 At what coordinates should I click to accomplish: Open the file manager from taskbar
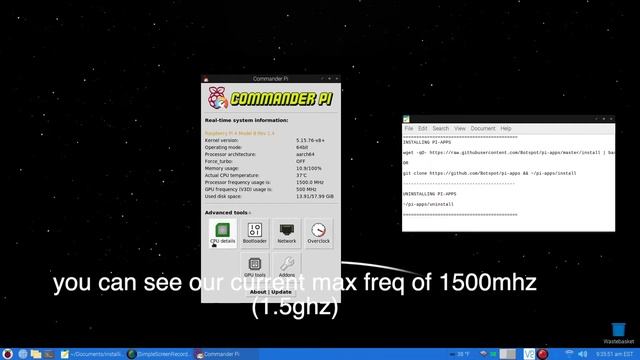[36, 354]
